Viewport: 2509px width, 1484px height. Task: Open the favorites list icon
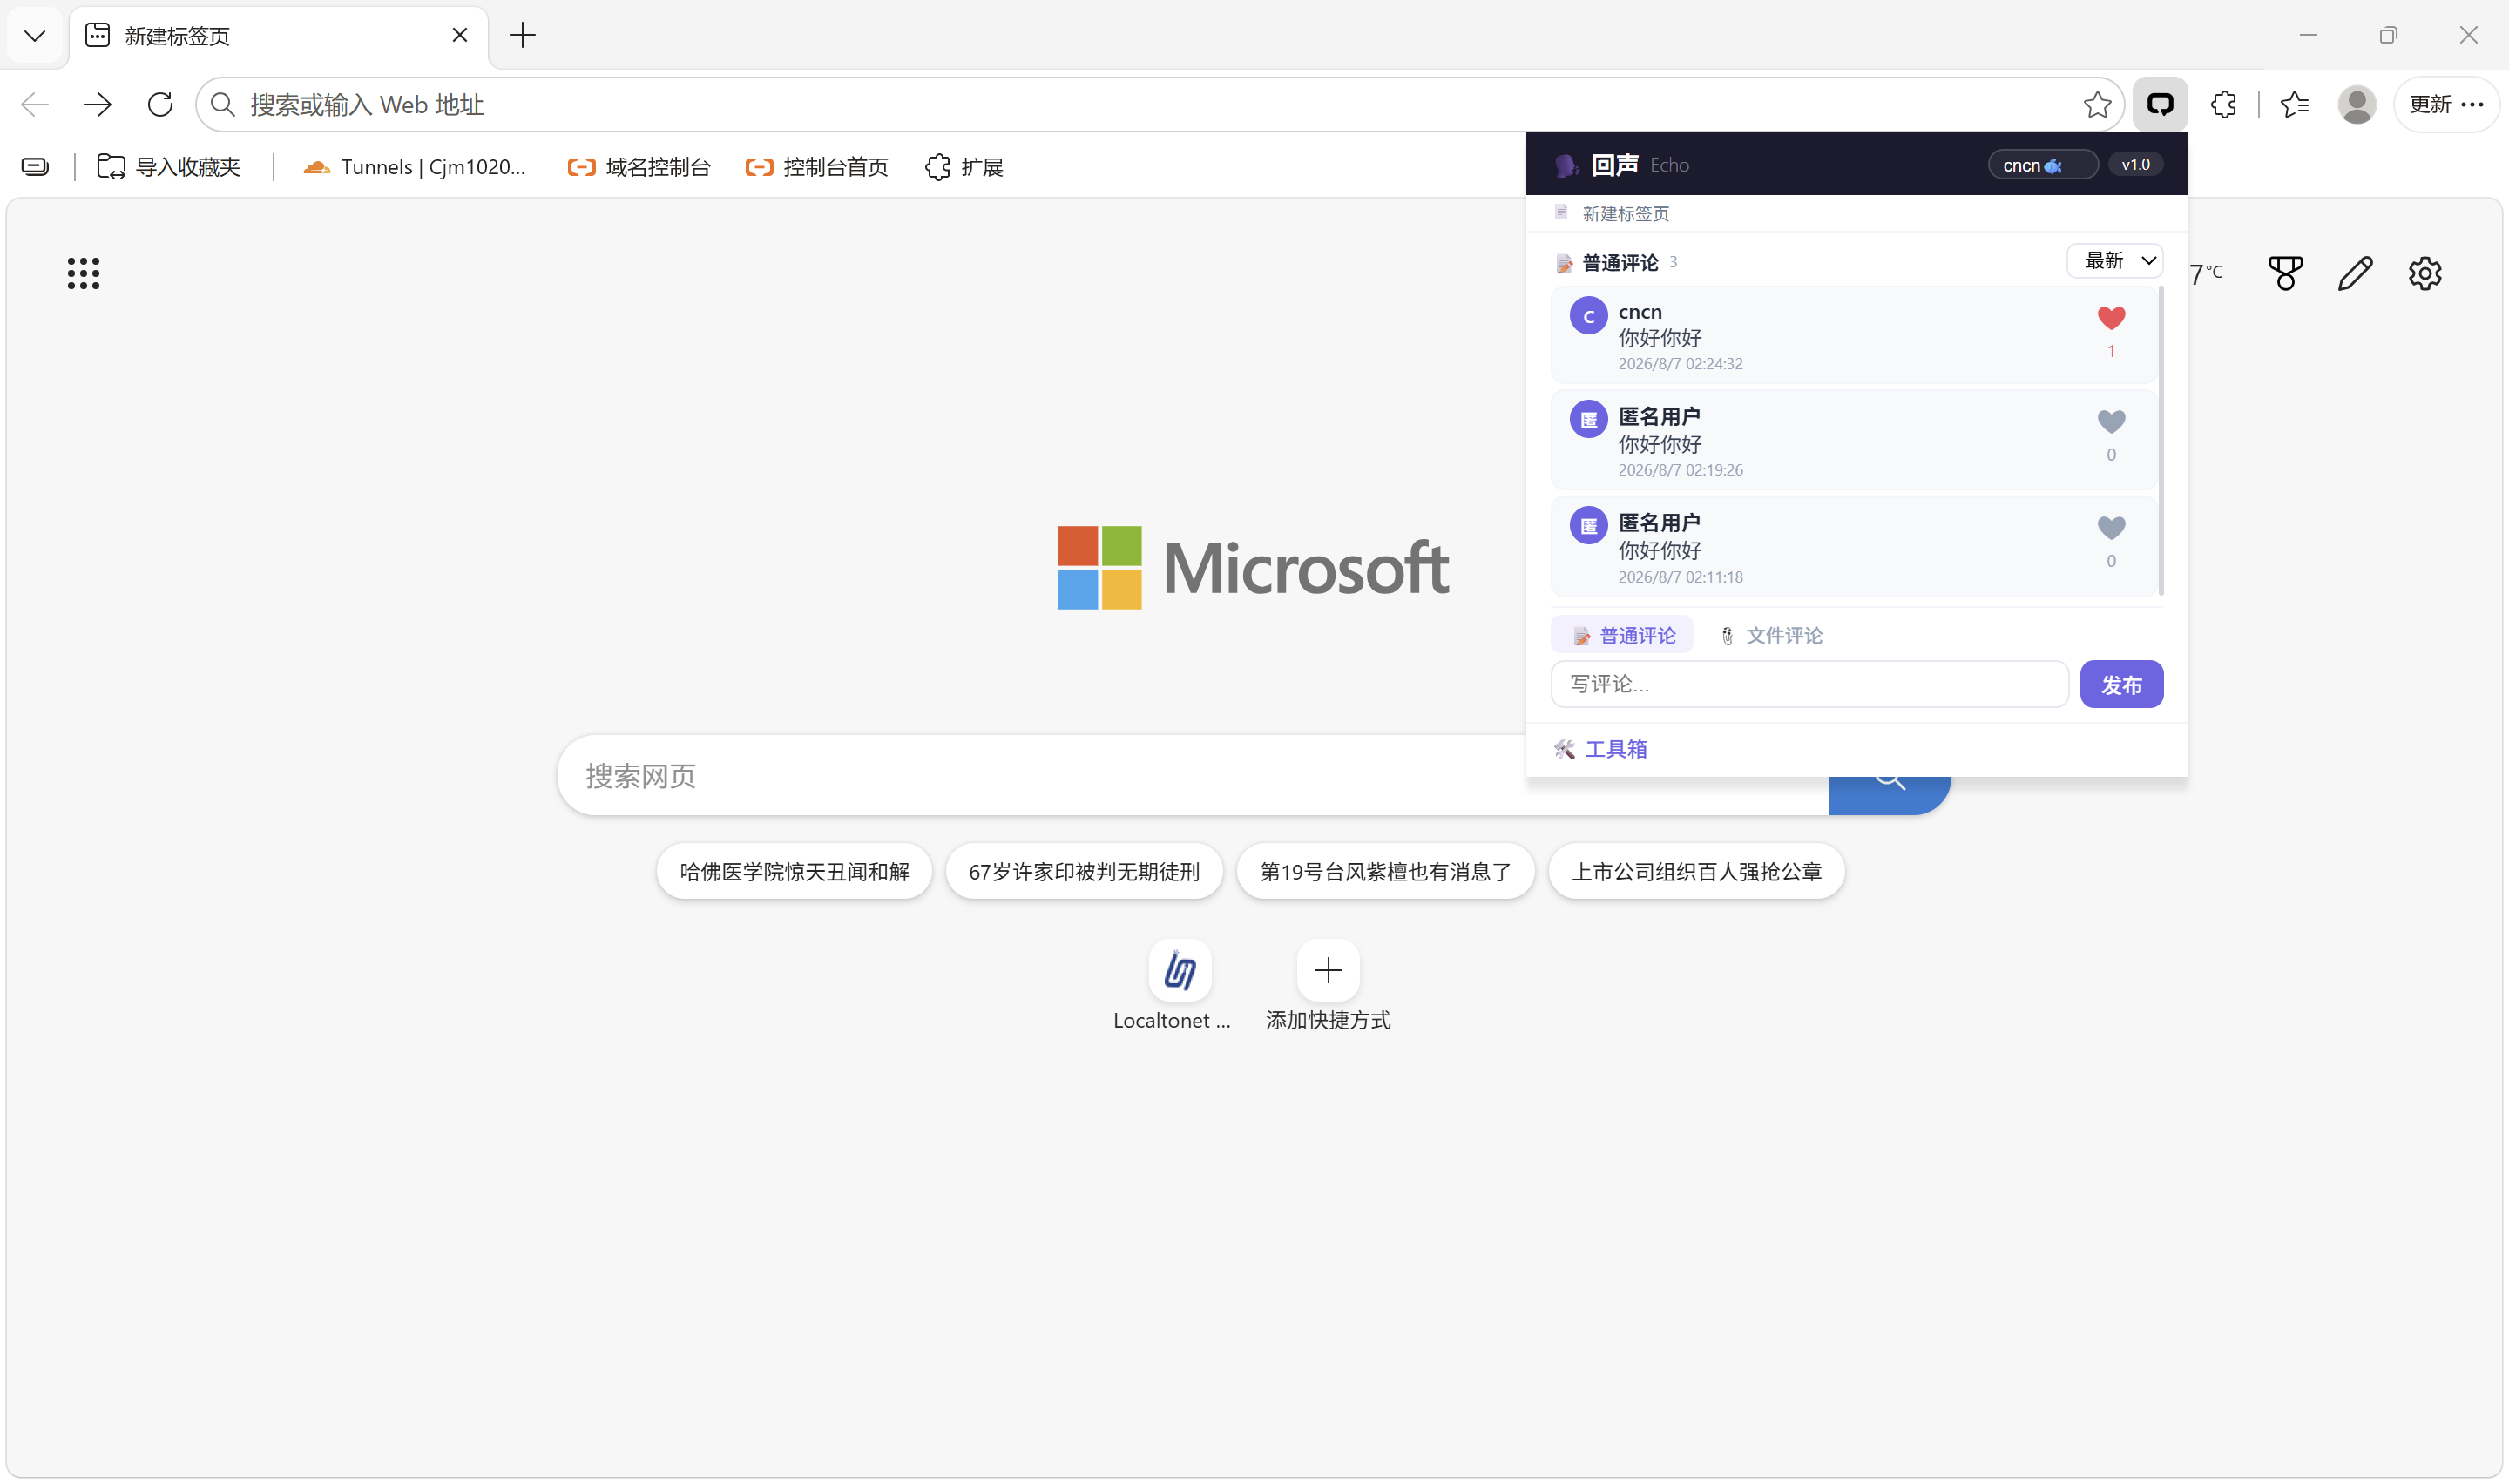coord(2295,104)
